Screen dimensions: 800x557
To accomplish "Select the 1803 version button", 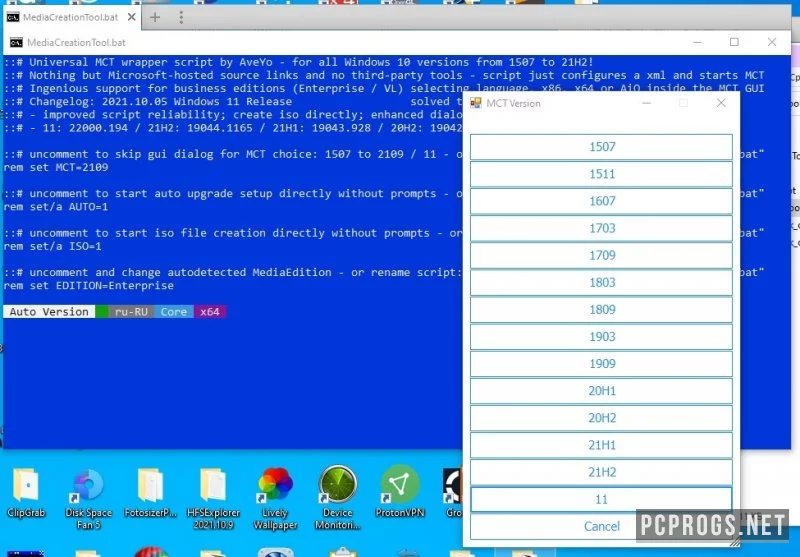I will [x=602, y=282].
